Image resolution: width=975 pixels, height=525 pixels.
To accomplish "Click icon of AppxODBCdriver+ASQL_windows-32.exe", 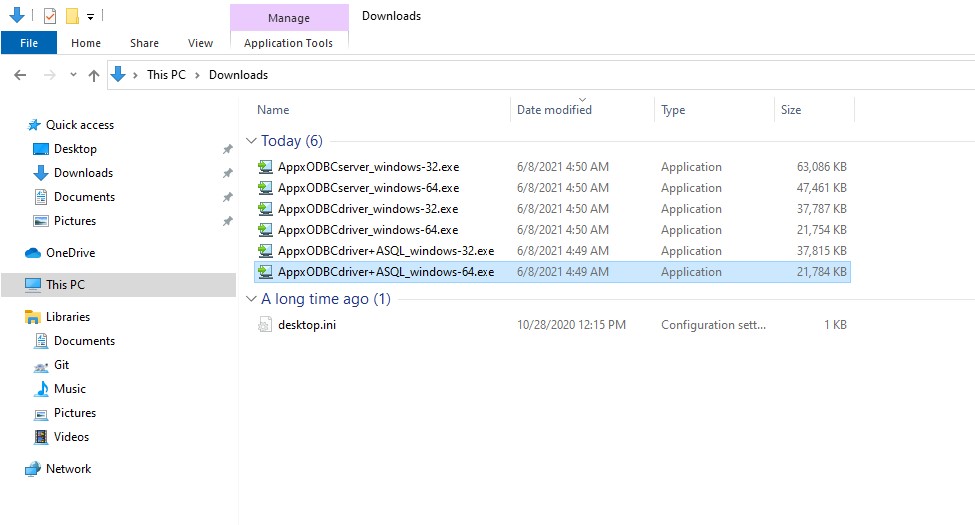I will coord(266,251).
